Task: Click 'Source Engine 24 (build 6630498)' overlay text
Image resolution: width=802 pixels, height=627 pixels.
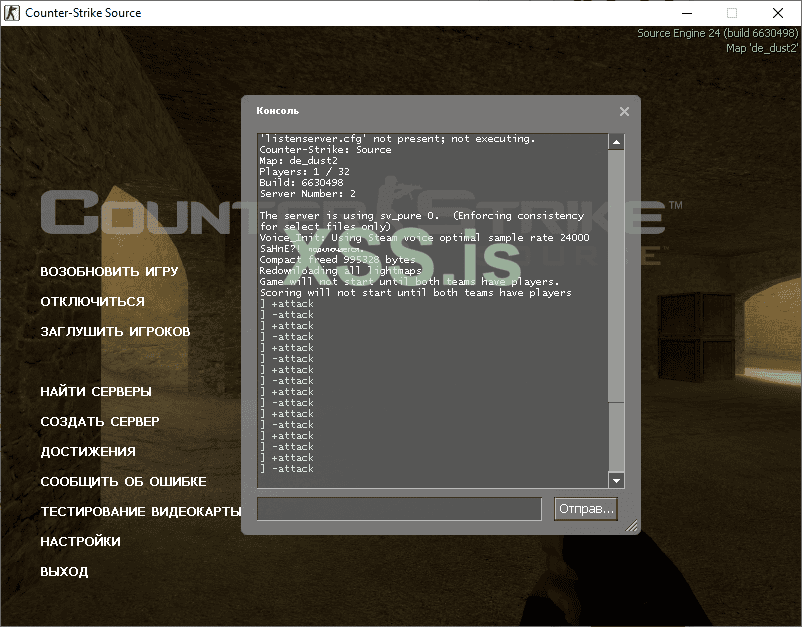Action: click(717, 33)
